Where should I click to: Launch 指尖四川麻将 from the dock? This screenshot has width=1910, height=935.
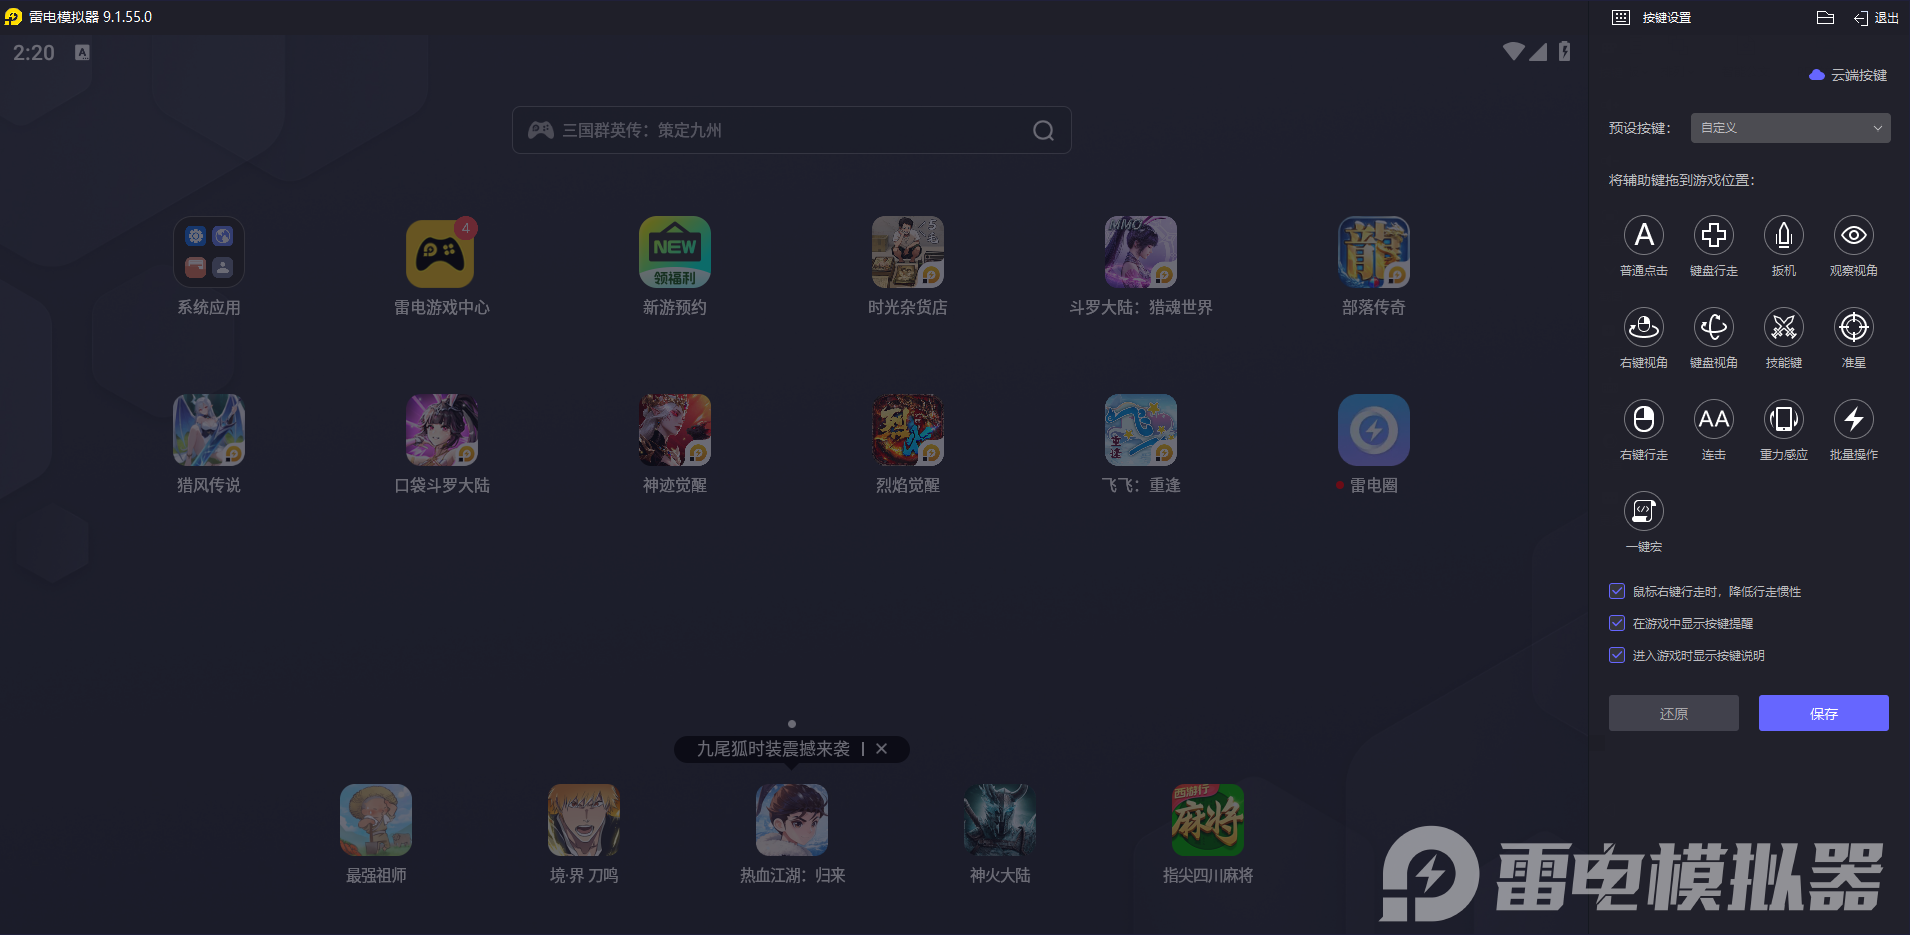point(1208,820)
